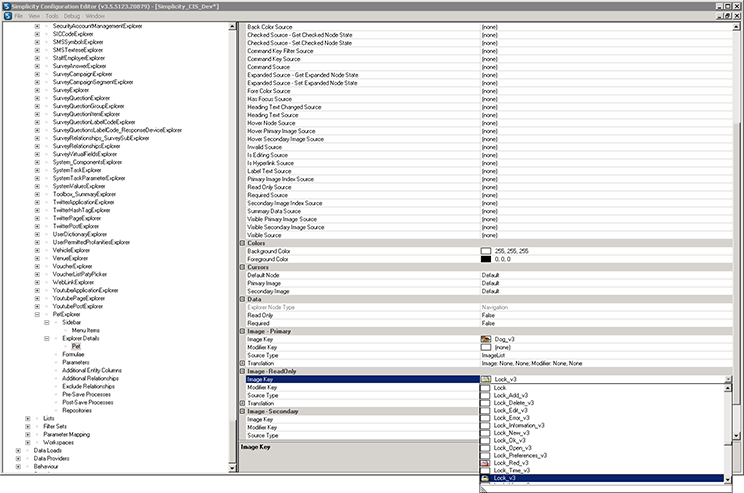The image size is (744, 493).
Task: Open the Tools menu
Action: coord(50,17)
